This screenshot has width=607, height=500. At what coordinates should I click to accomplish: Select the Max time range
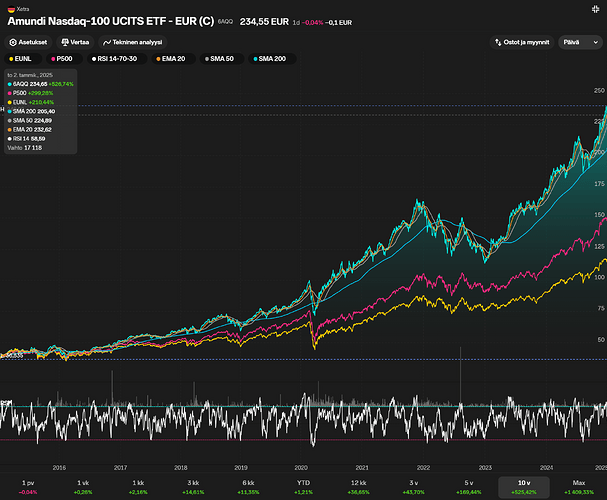pyautogui.click(x=579, y=487)
